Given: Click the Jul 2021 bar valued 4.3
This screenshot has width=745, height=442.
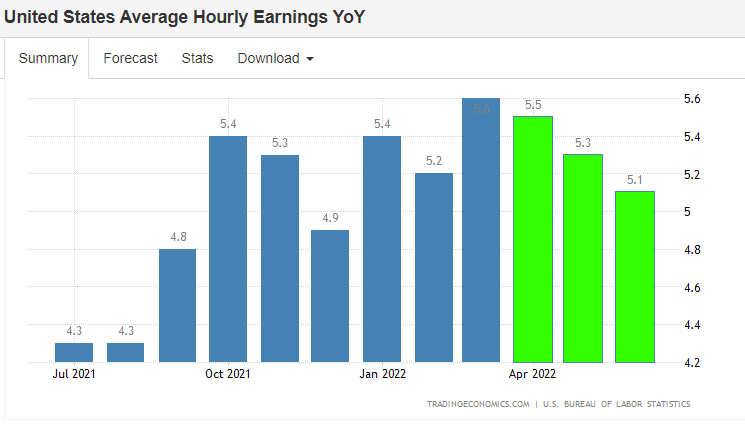Looking at the screenshot, I should 74,352.
